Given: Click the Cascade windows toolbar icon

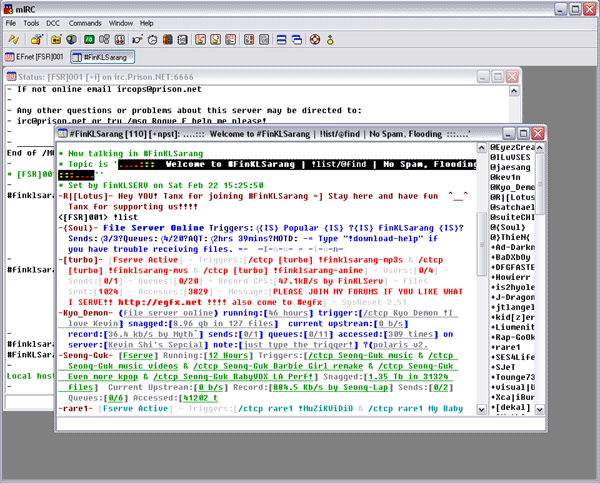Looking at the screenshot, I should [297, 39].
